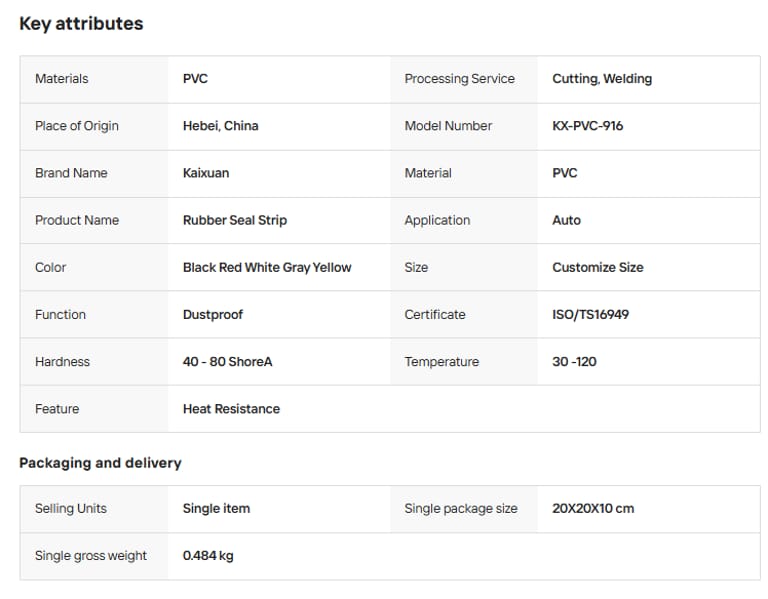
Task: Click the Black Red White Gray Yellow value
Action: 267,267
